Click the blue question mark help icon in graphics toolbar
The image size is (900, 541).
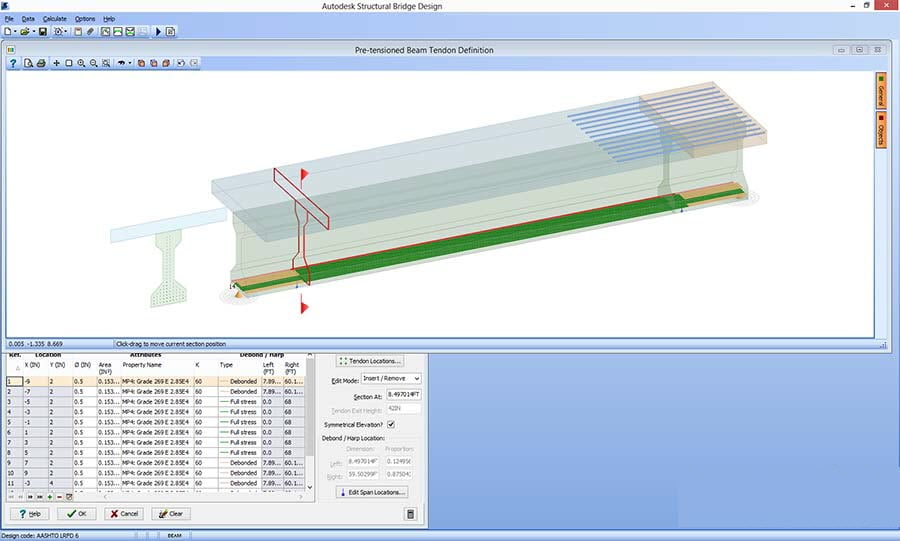[x=13, y=63]
